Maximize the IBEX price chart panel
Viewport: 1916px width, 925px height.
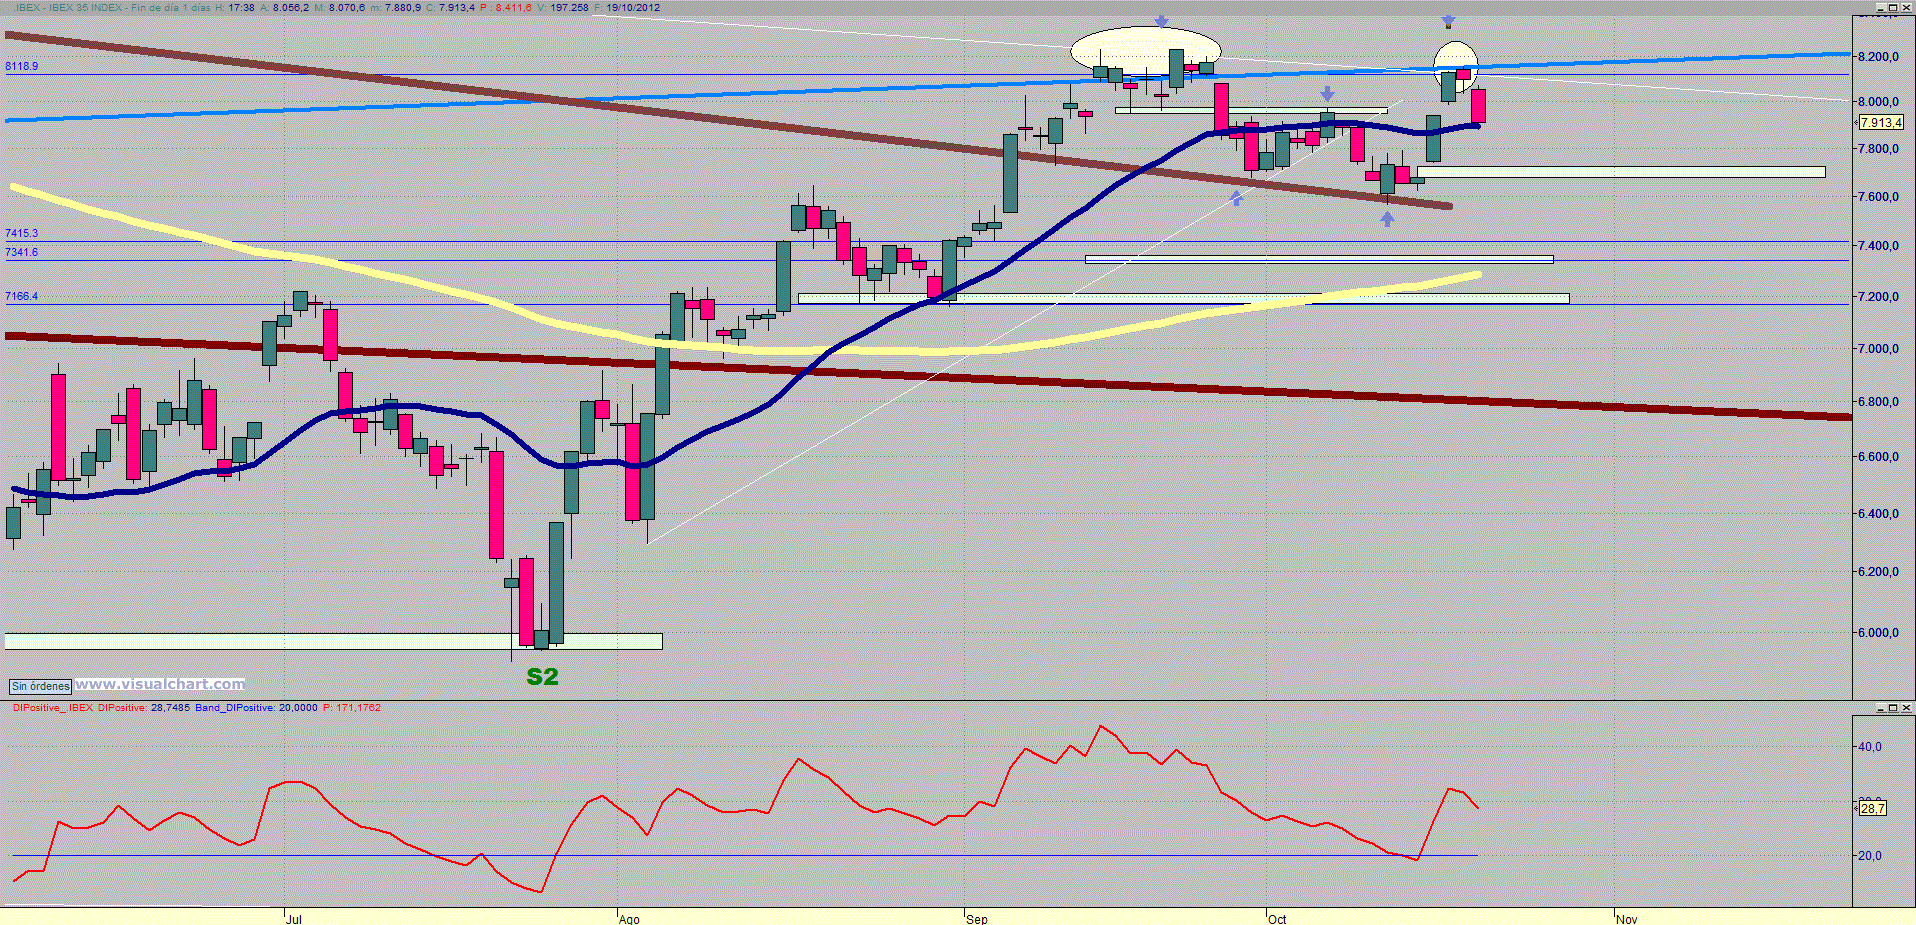pos(1892,7)
